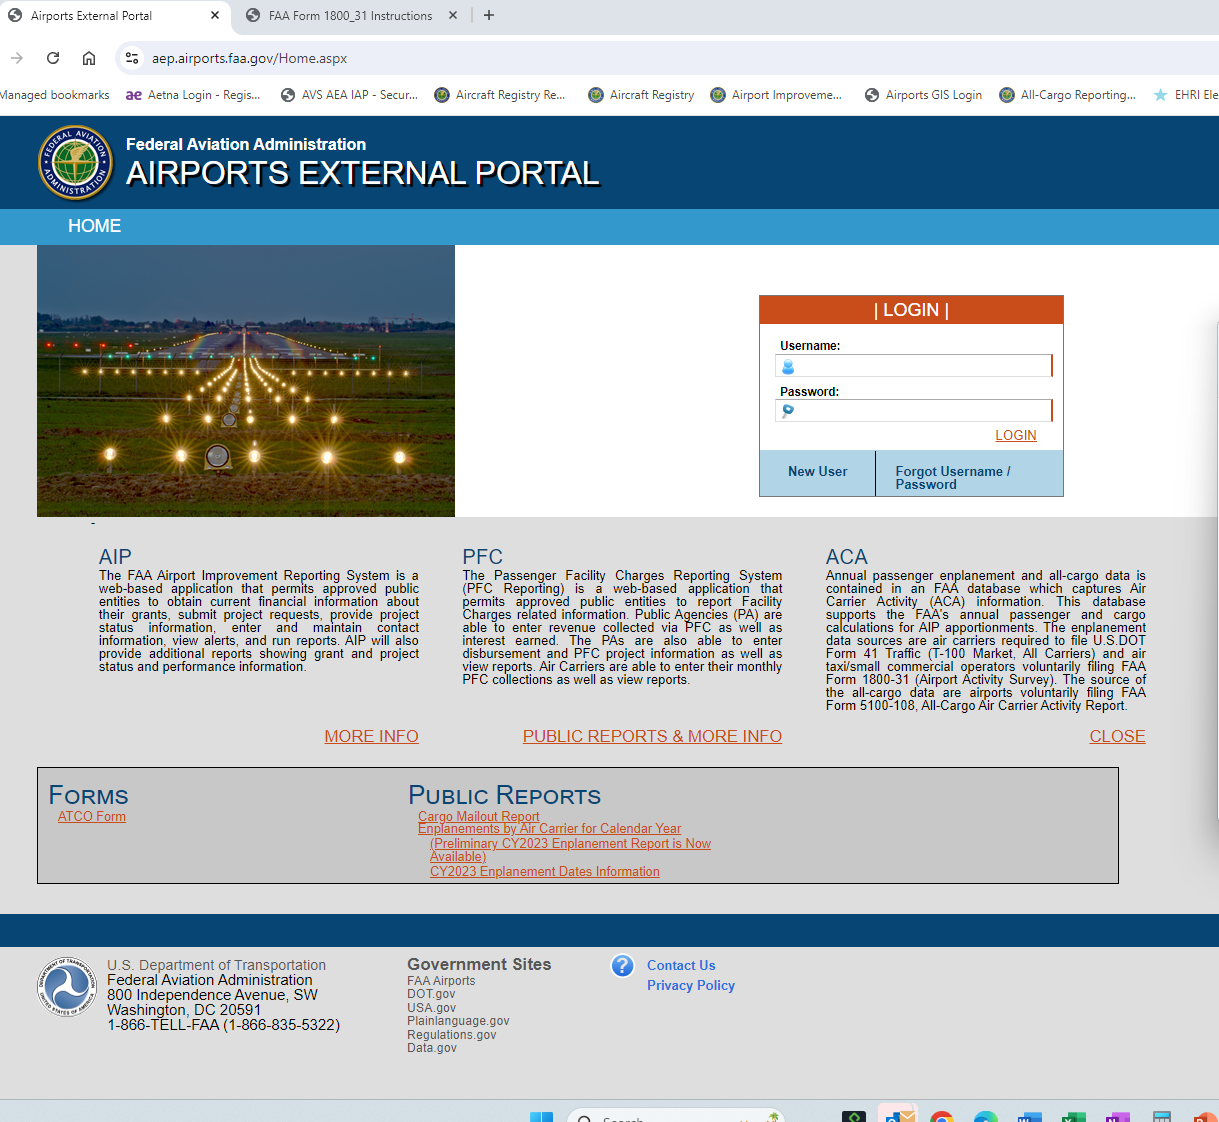Click the orange LOGIN link
This screenshot has width=1219, height=1122.
pyautogui.click(x=1016, y=435)
